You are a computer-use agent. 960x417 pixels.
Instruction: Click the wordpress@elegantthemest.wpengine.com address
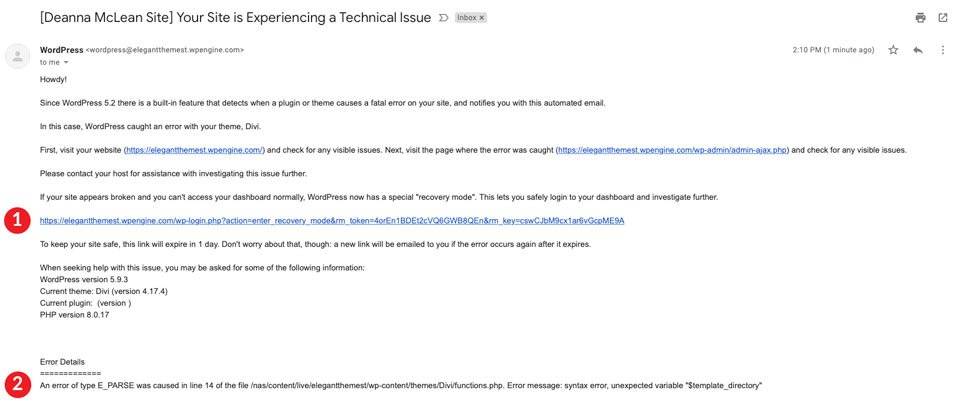click(165, 50)
